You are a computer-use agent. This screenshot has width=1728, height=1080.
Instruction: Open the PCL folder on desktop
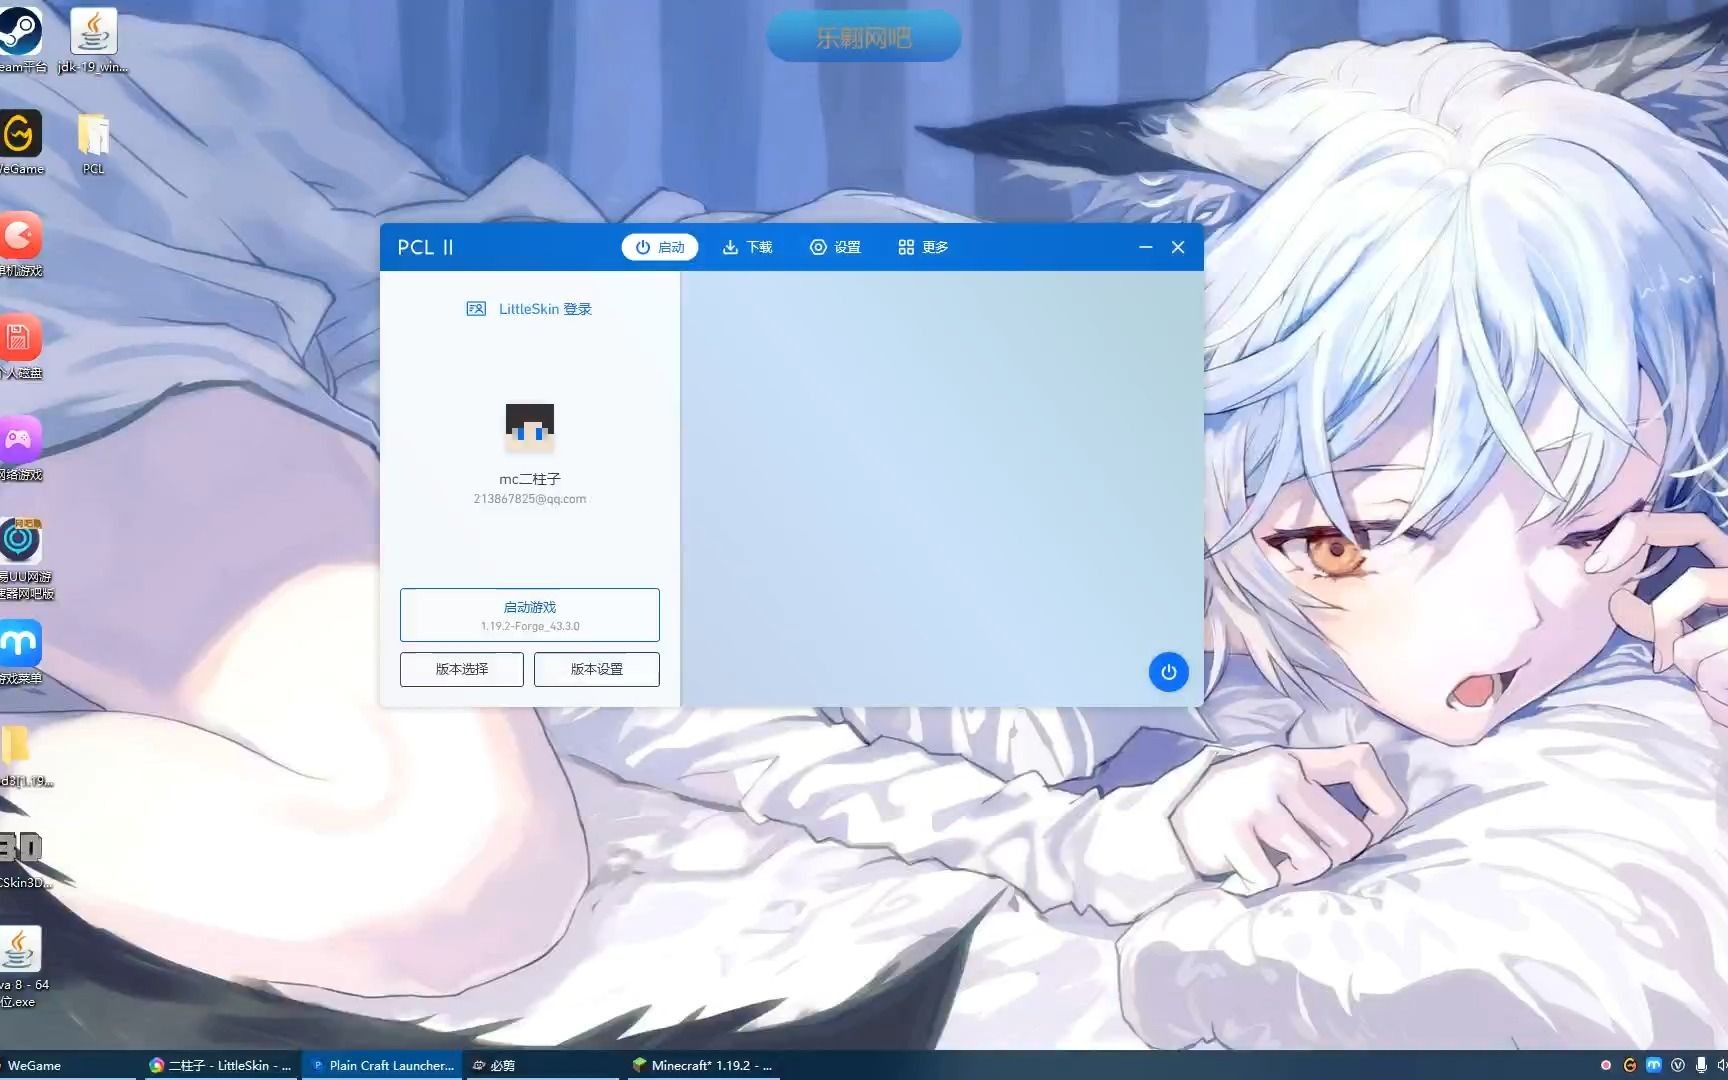click(x=93, y=142)
